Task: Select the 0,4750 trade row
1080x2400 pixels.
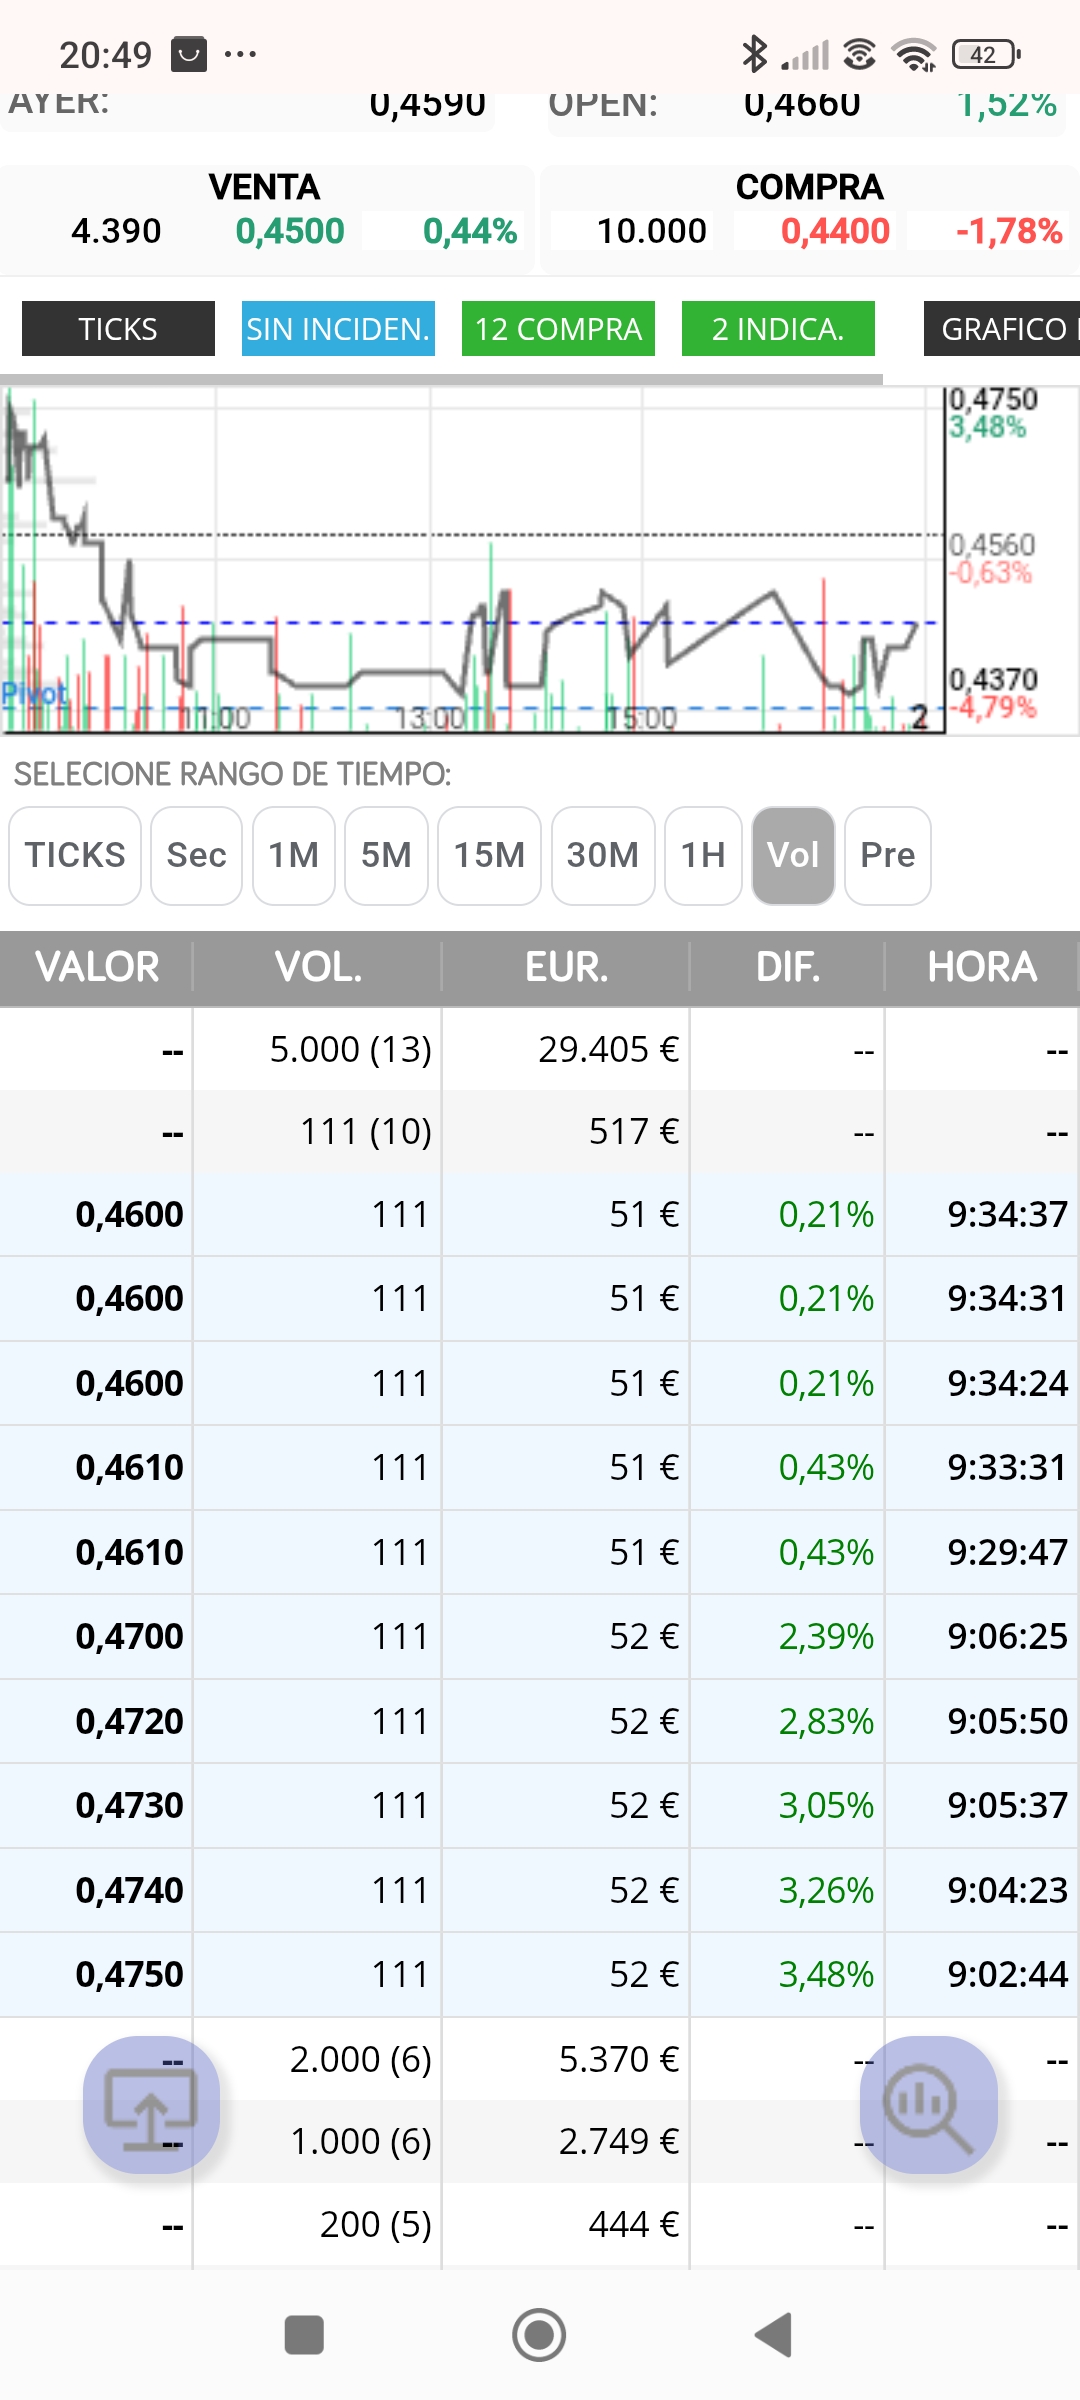Action: [540, 1974]
